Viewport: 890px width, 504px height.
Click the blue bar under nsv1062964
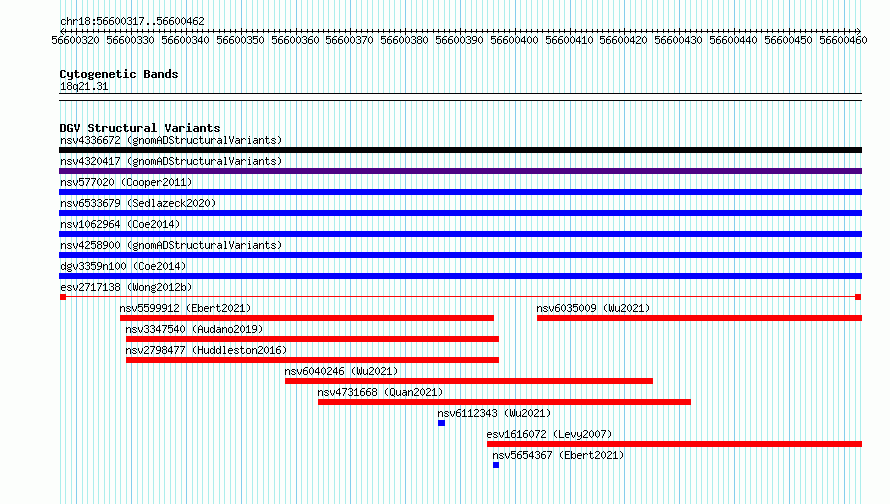click(460, 234)
